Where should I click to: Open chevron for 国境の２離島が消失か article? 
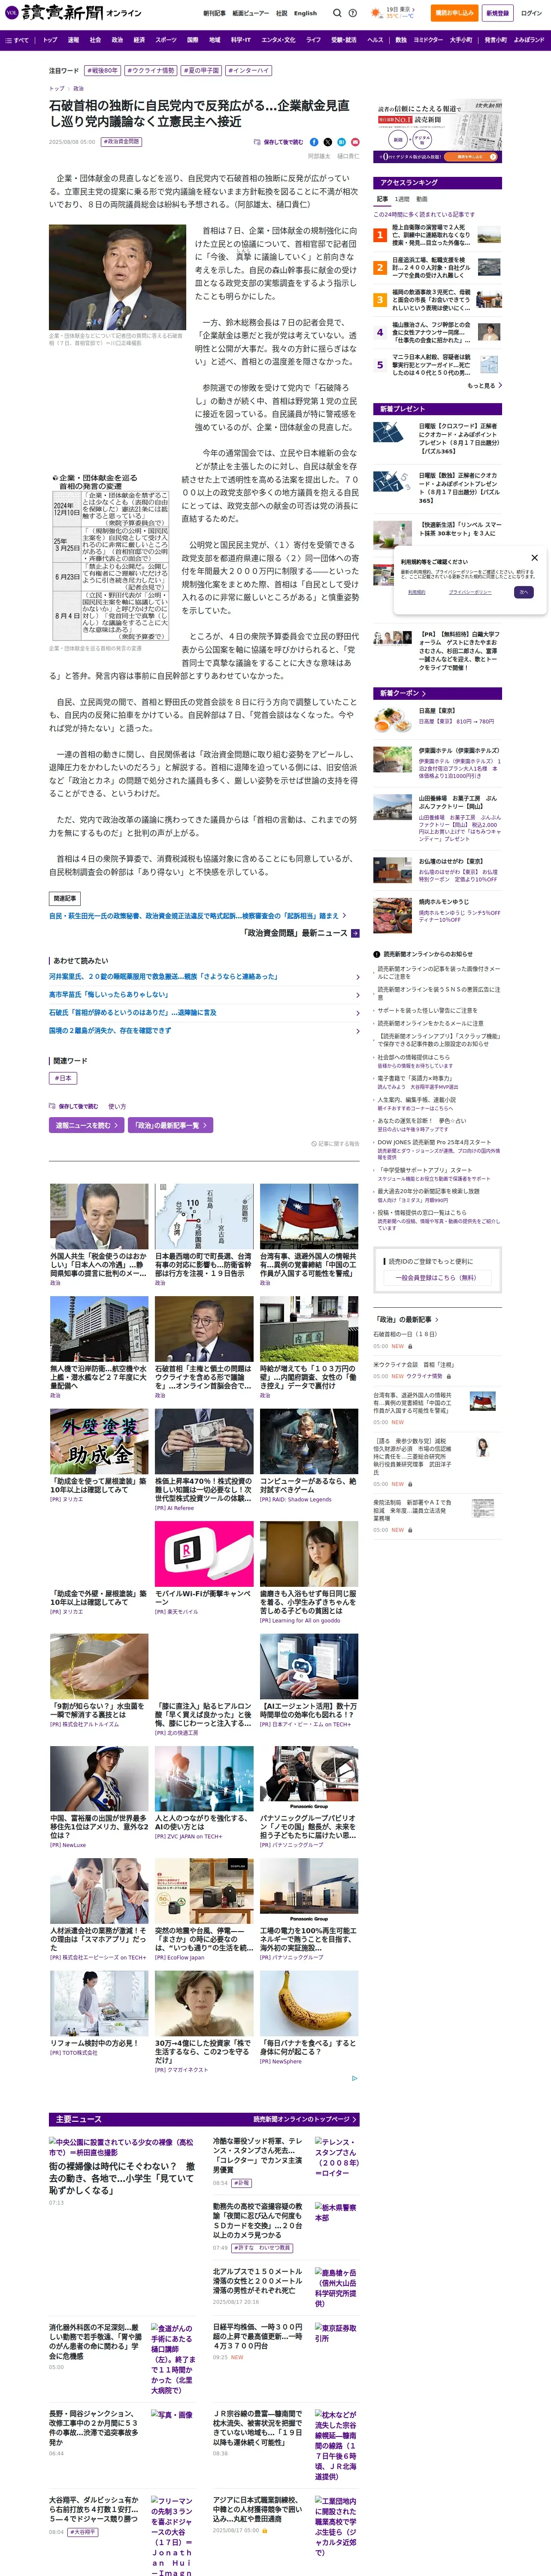[358, 1031]
